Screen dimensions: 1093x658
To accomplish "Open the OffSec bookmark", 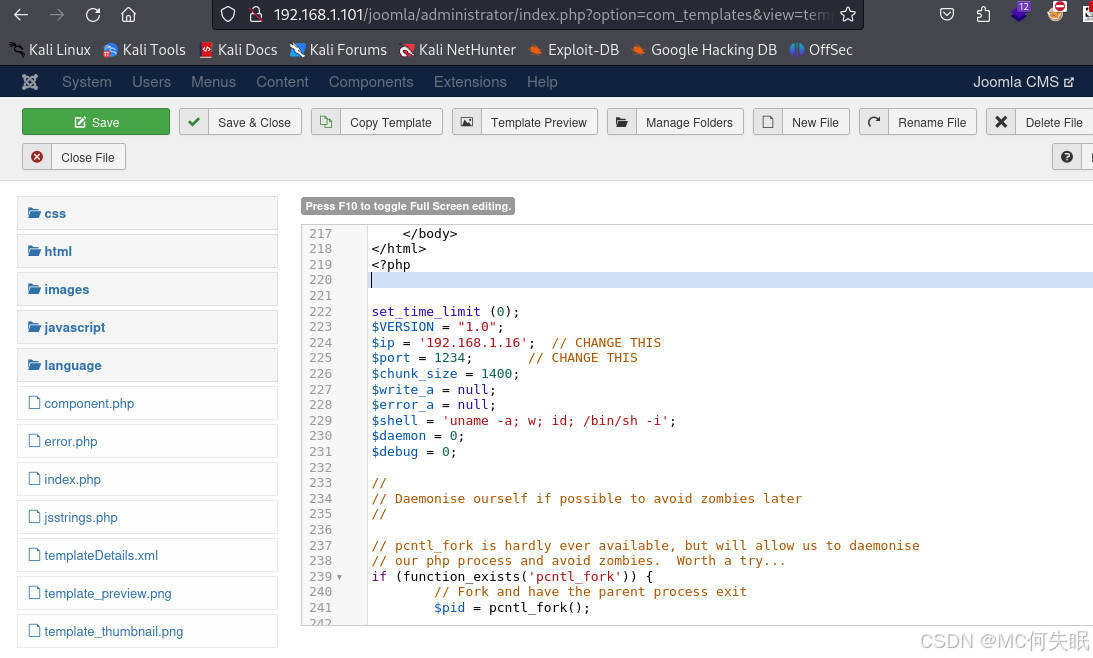I will click(821, 49).
